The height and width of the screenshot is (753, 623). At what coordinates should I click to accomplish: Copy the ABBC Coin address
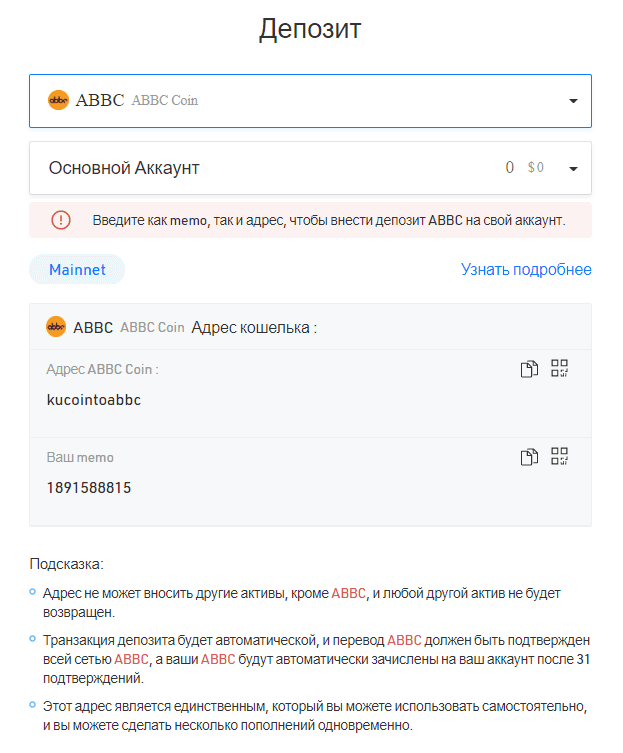(529, 369)
